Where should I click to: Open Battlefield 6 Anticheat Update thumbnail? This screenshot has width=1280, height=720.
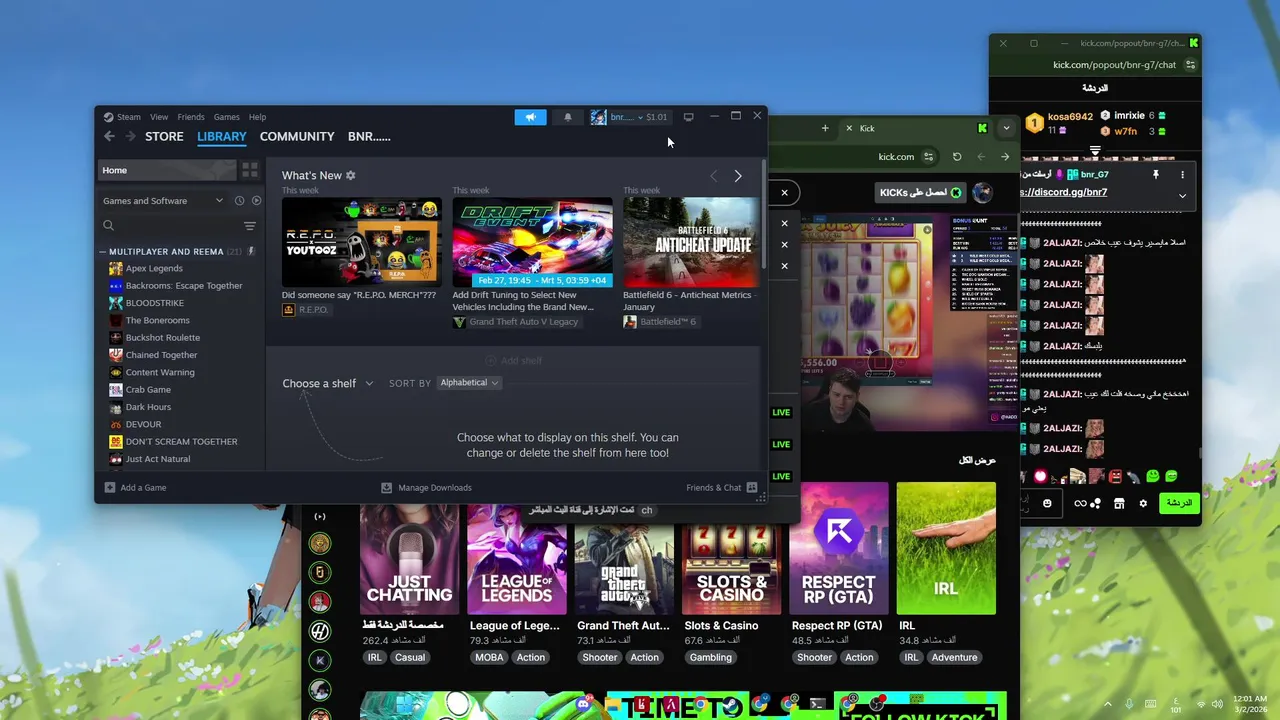tap(691, 242)
